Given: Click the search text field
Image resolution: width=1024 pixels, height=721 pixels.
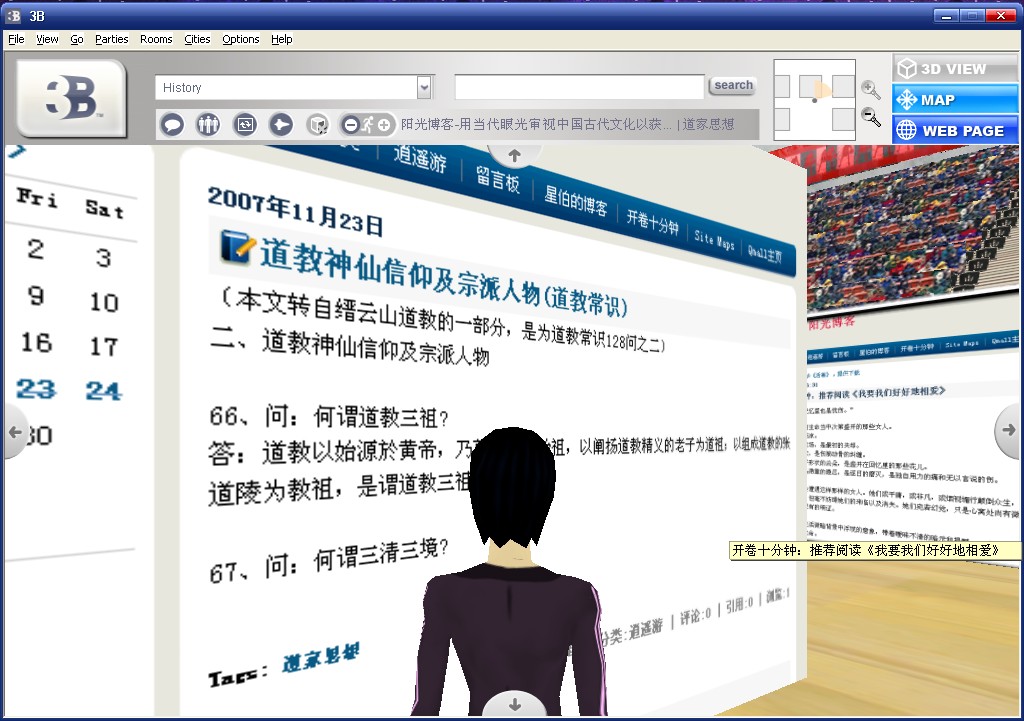Looking at the screenshot, I should (579, 87).
